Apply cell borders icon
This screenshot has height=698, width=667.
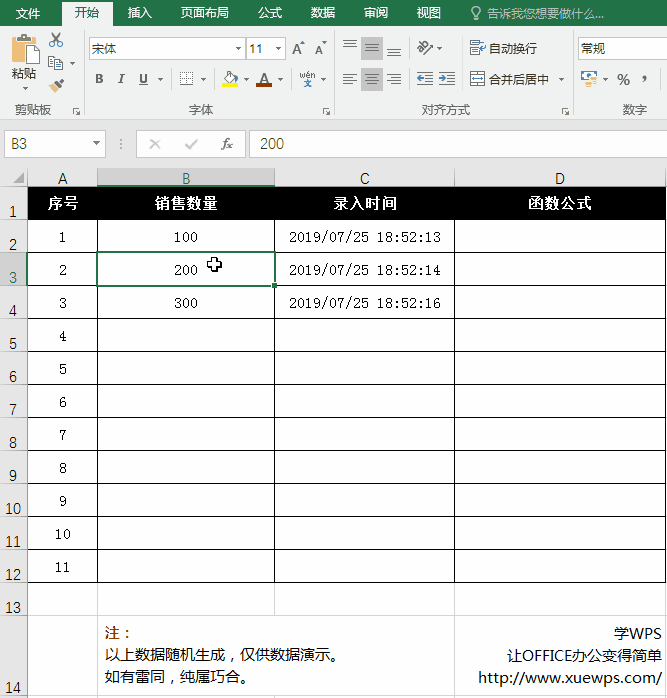[186, 79]
